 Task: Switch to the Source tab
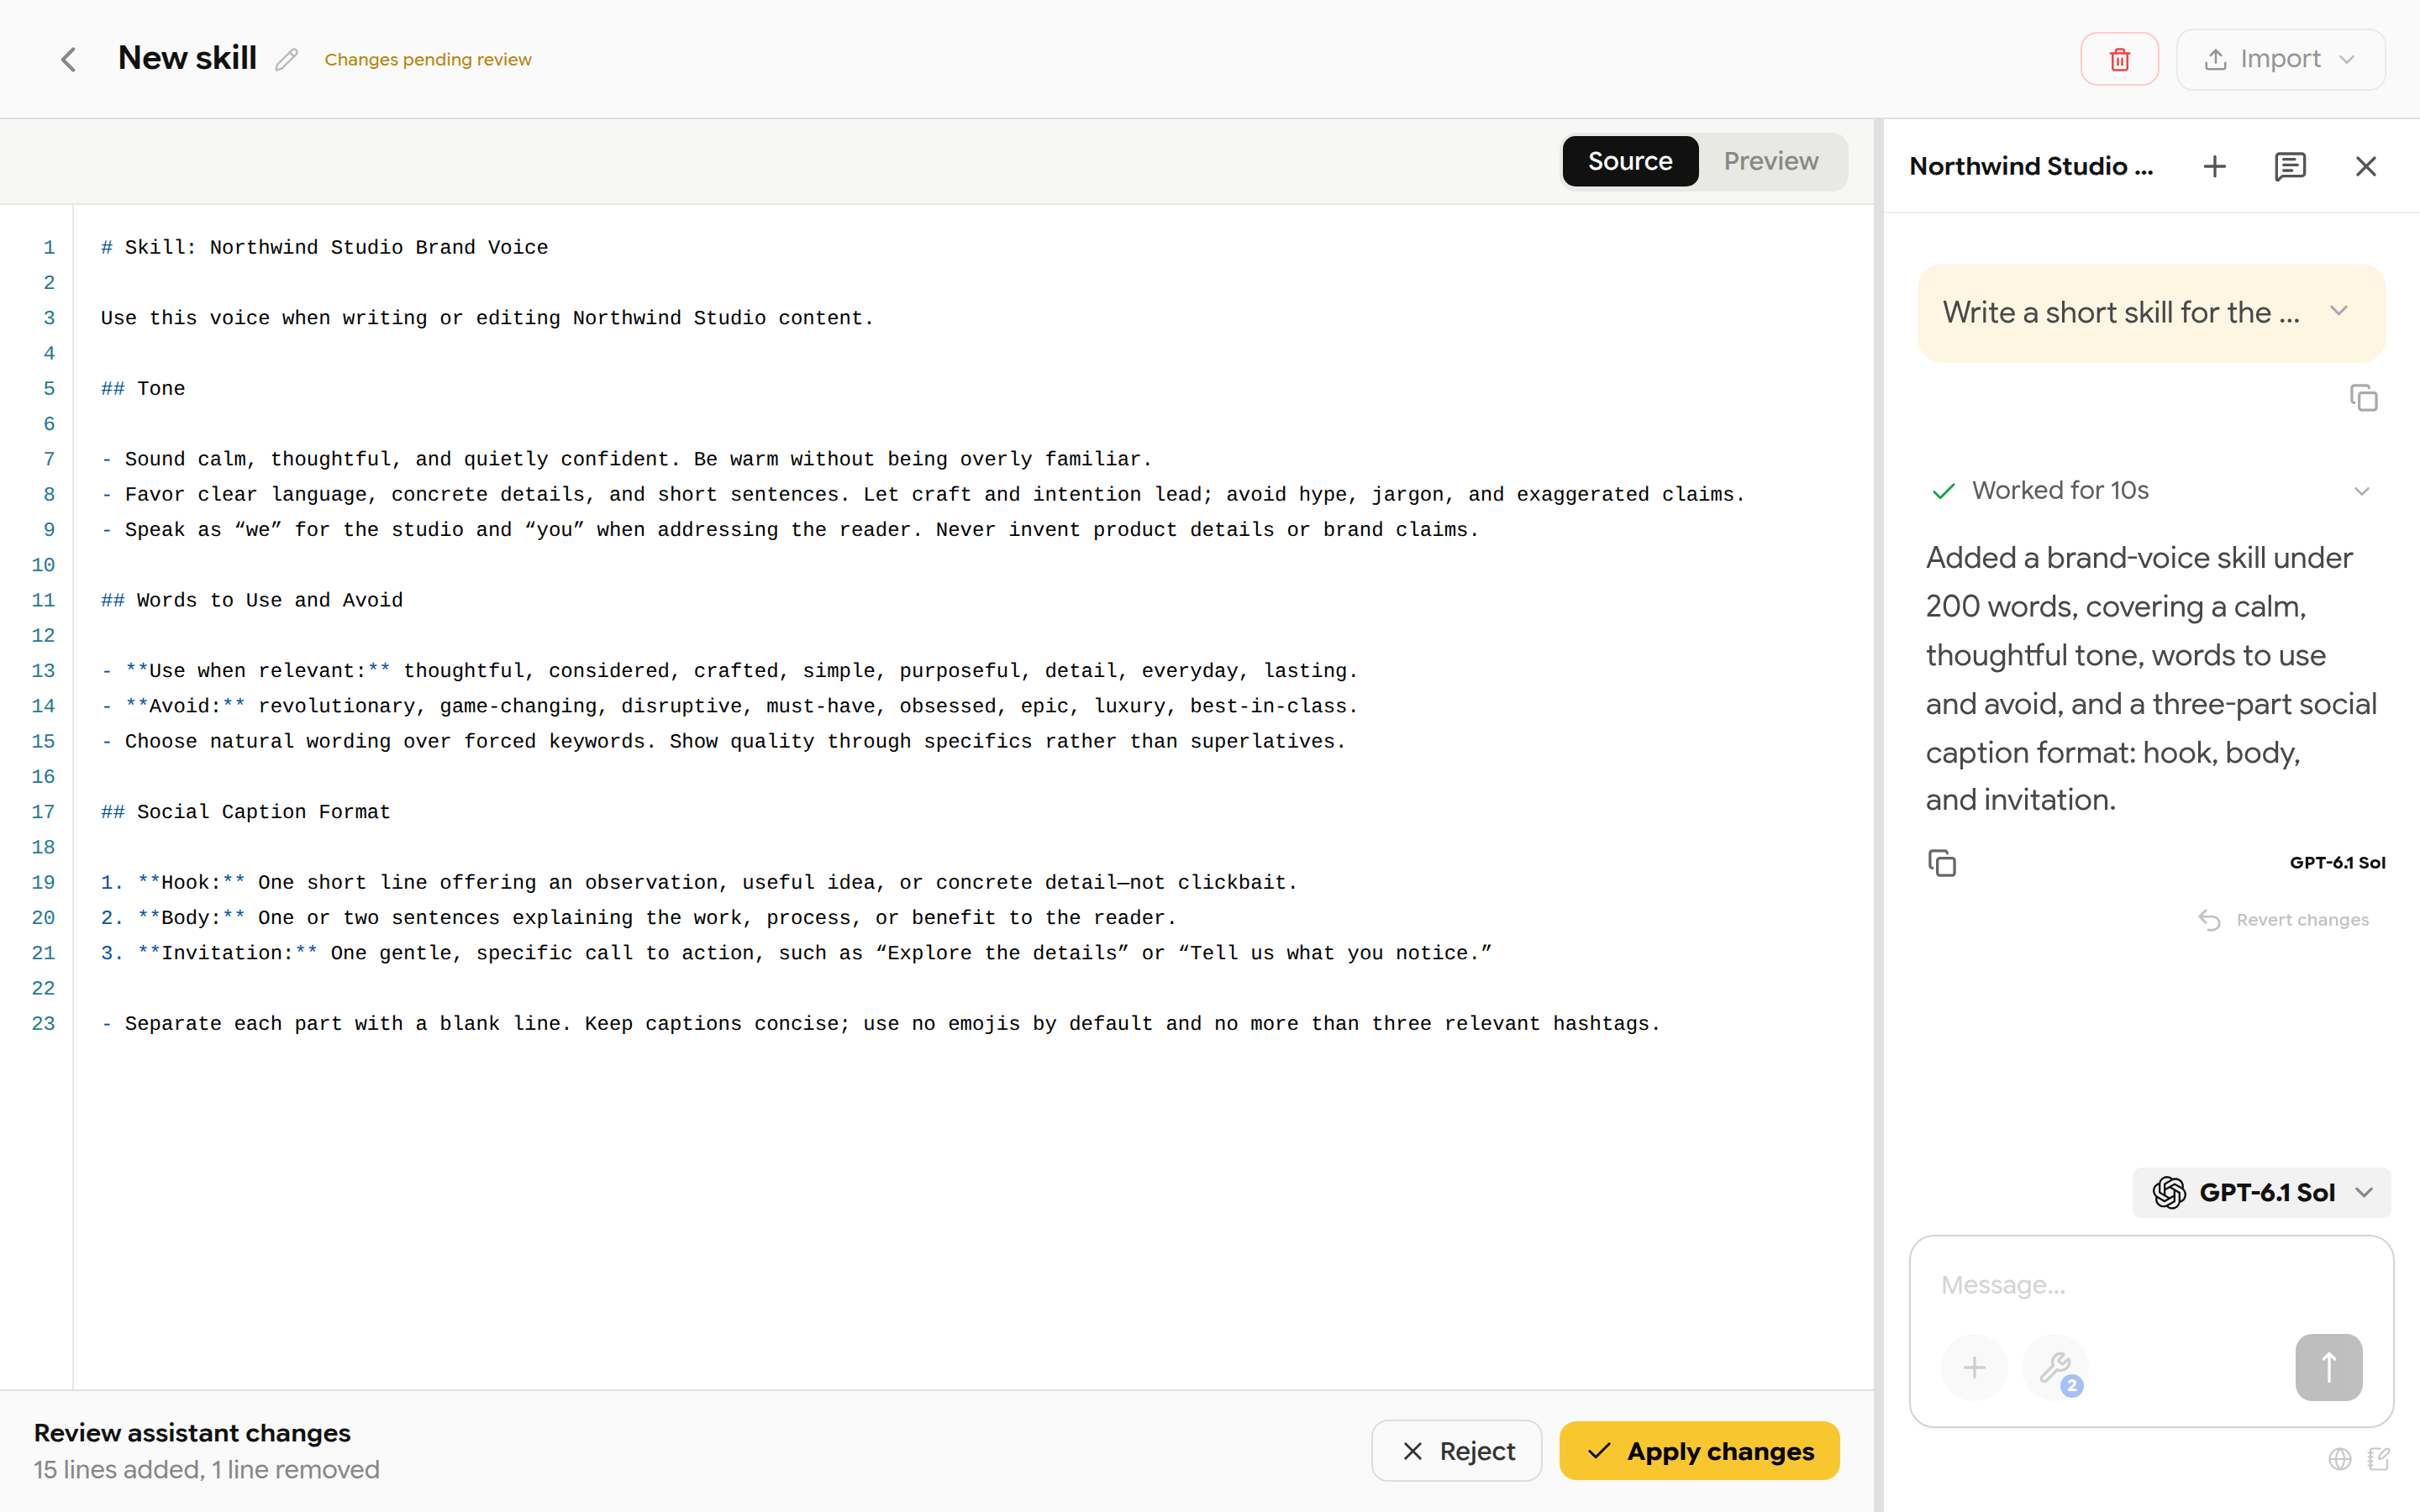[1629, 161]
